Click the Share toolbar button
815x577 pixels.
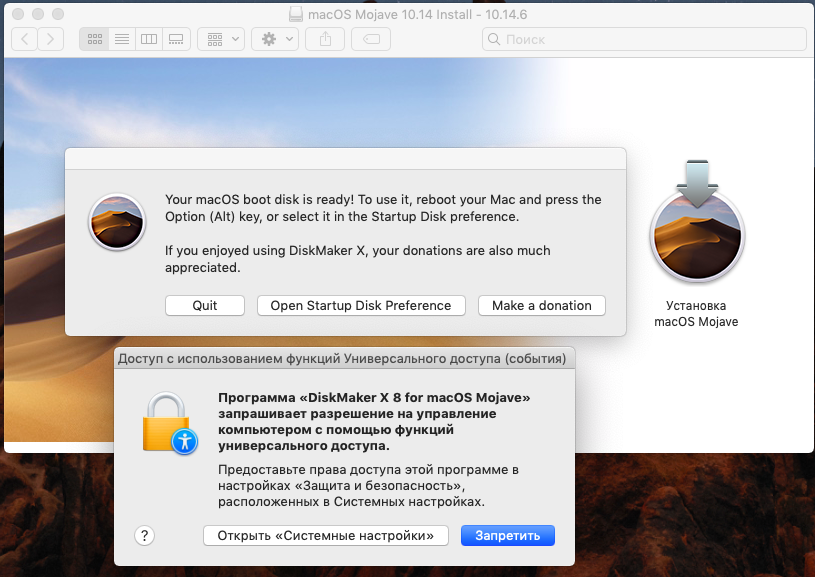pyautogui.click(x=325, y=39)
